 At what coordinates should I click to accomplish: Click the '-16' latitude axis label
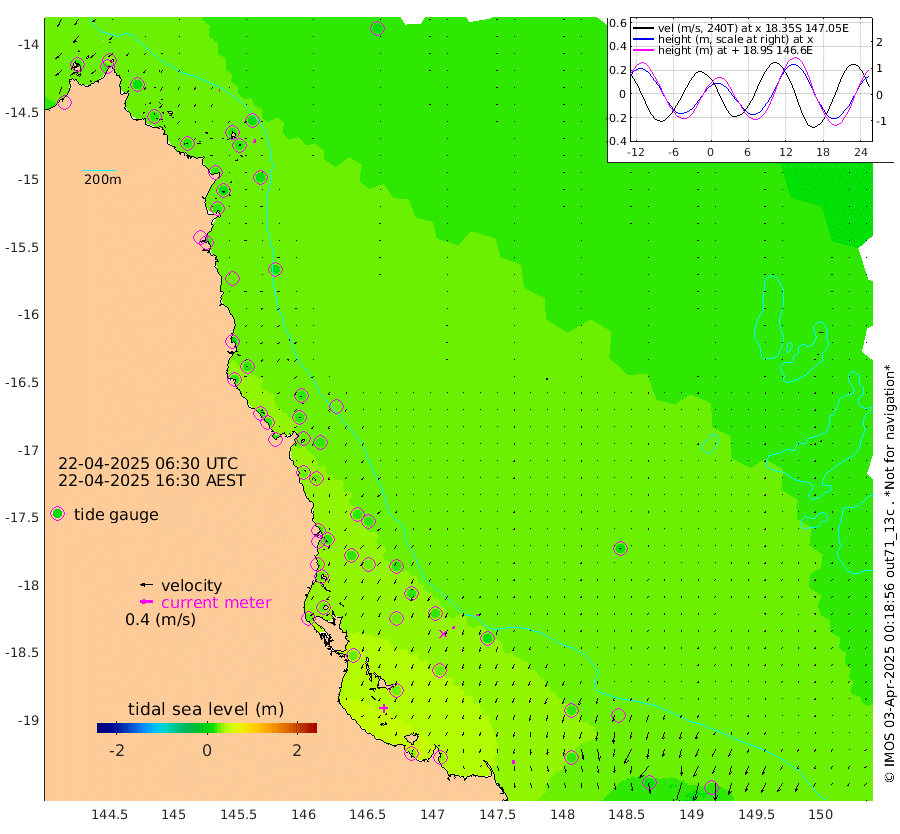[x=27, y=315]
